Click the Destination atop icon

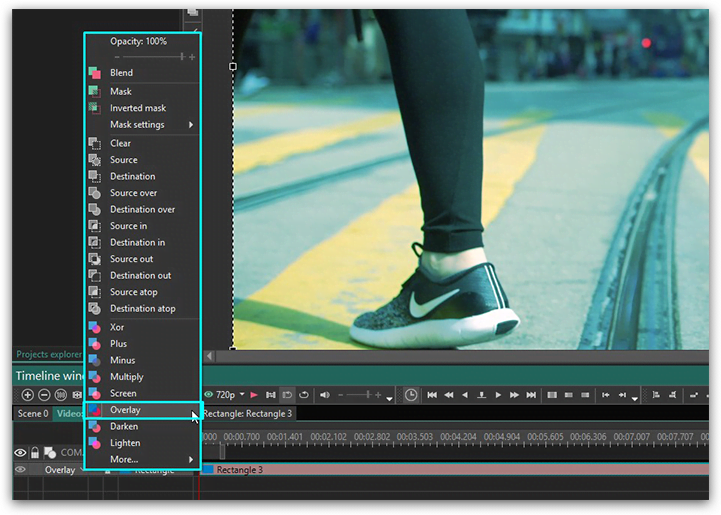coord(95,309)
